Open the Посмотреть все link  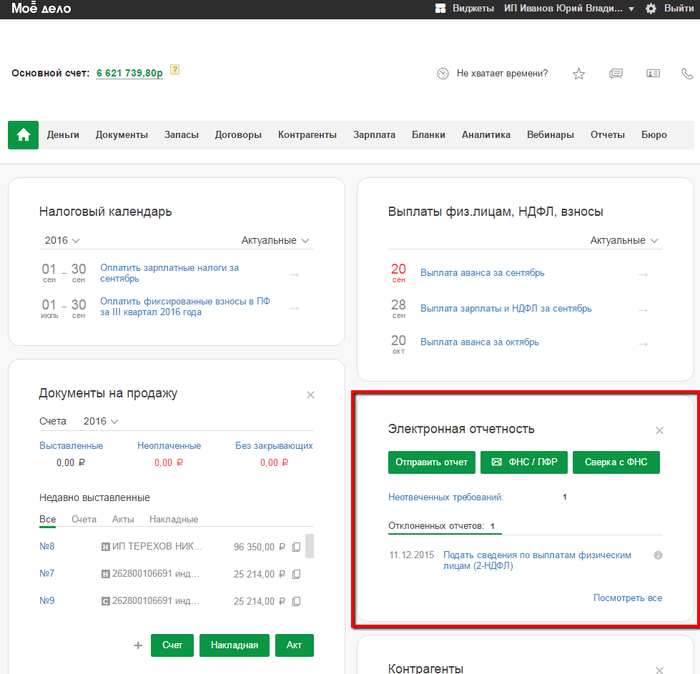coord(627,598)
